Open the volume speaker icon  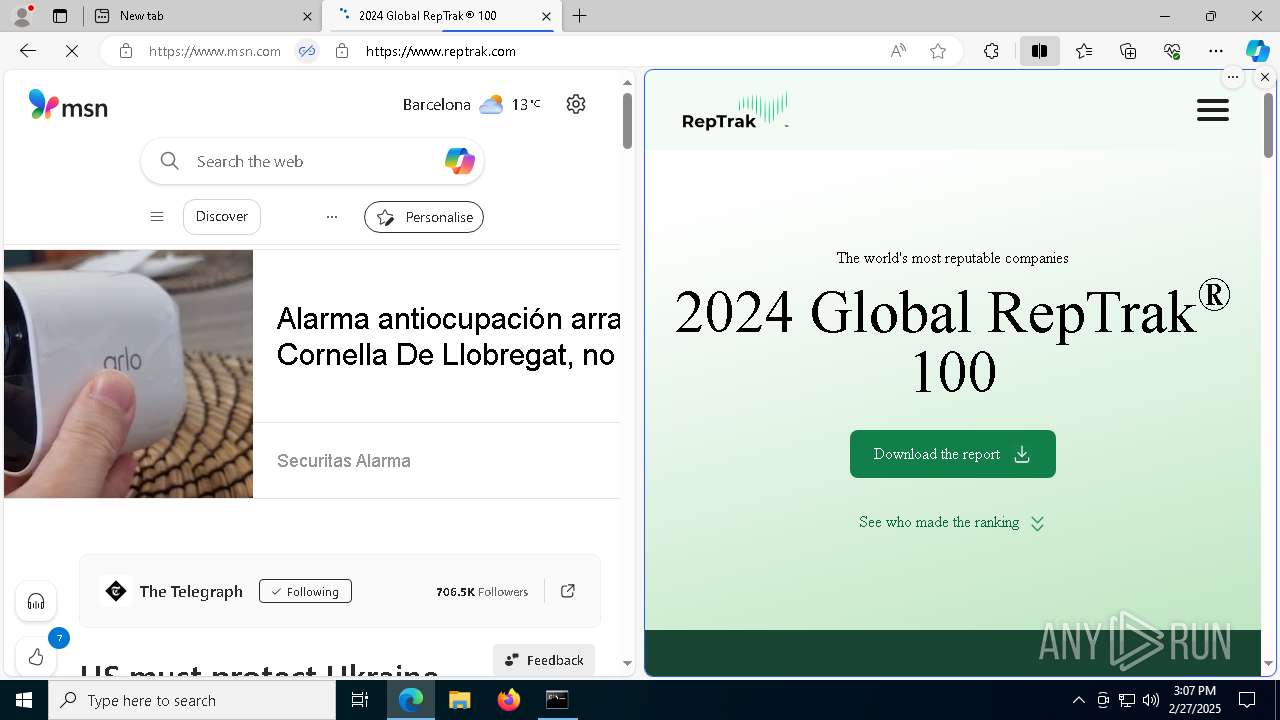pyautogui.click(x=1150, y=700)
